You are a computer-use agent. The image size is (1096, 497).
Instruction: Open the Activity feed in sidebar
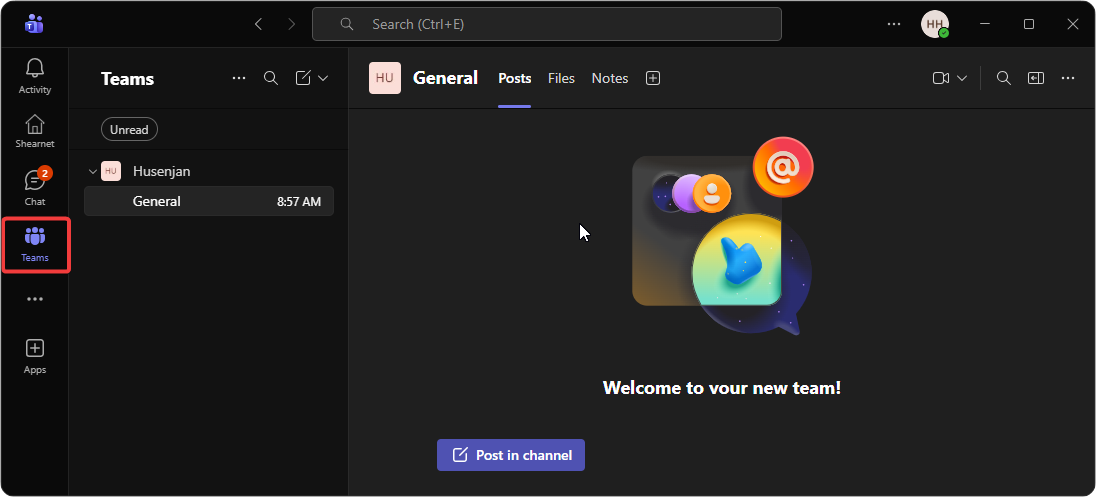pos(35,76)
